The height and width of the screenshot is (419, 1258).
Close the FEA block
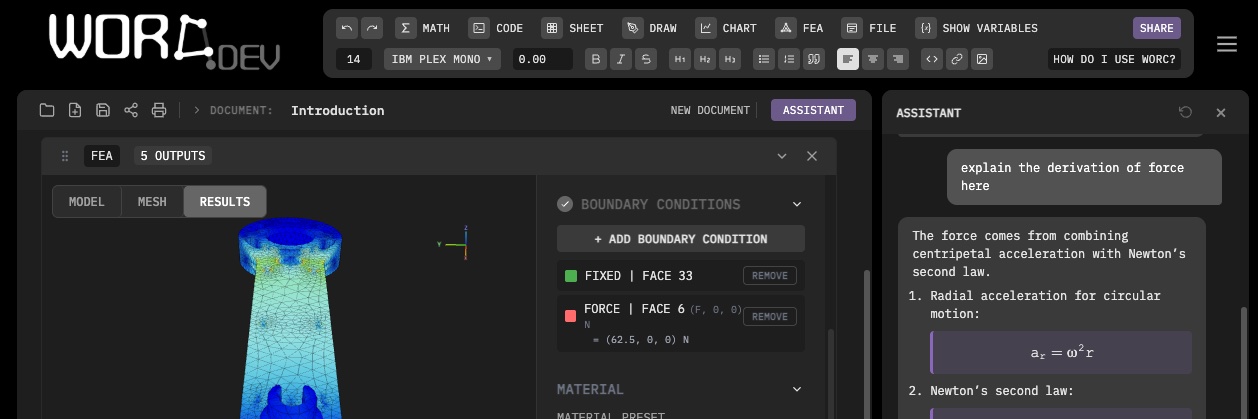click(x=812, y=156)
